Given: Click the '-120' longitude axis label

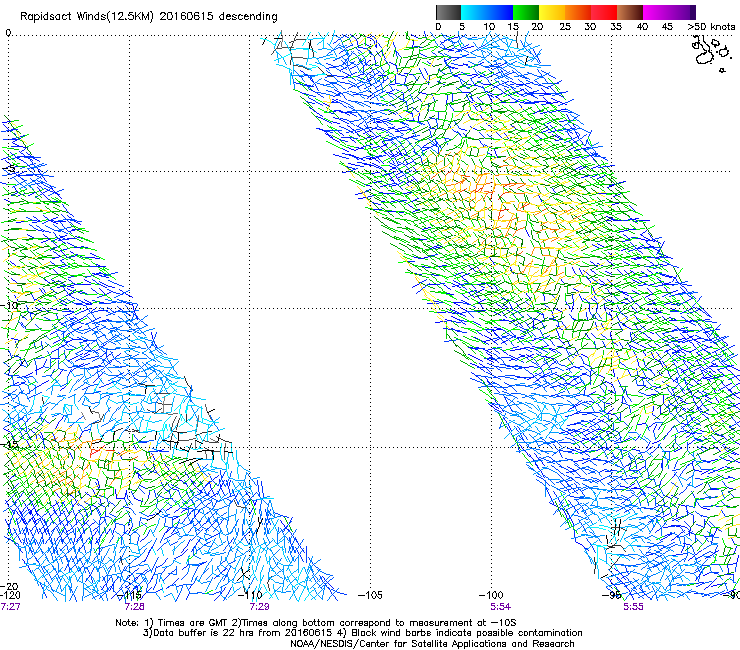Looking at the screenshot, I should [x=10, y=595].
